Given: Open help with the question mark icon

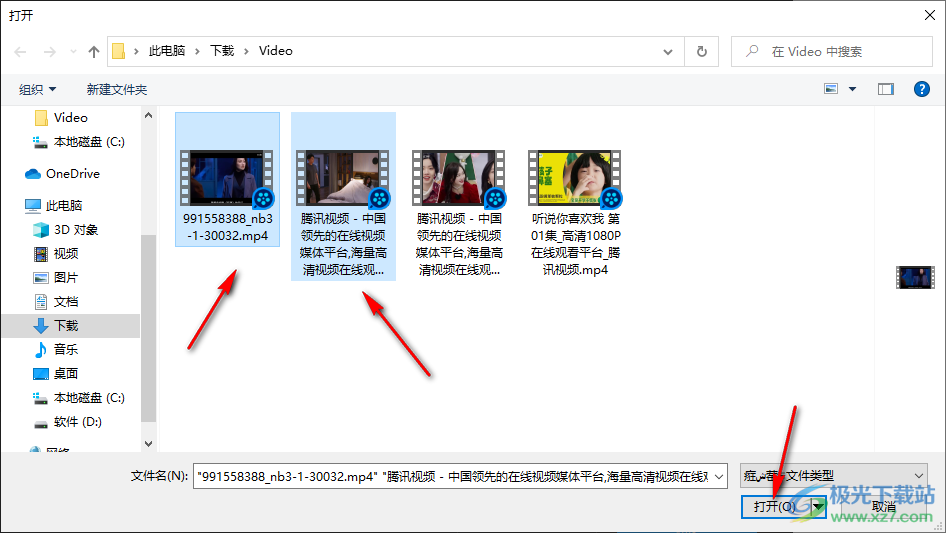Looking at the screenshot, I should click(921, 89).
